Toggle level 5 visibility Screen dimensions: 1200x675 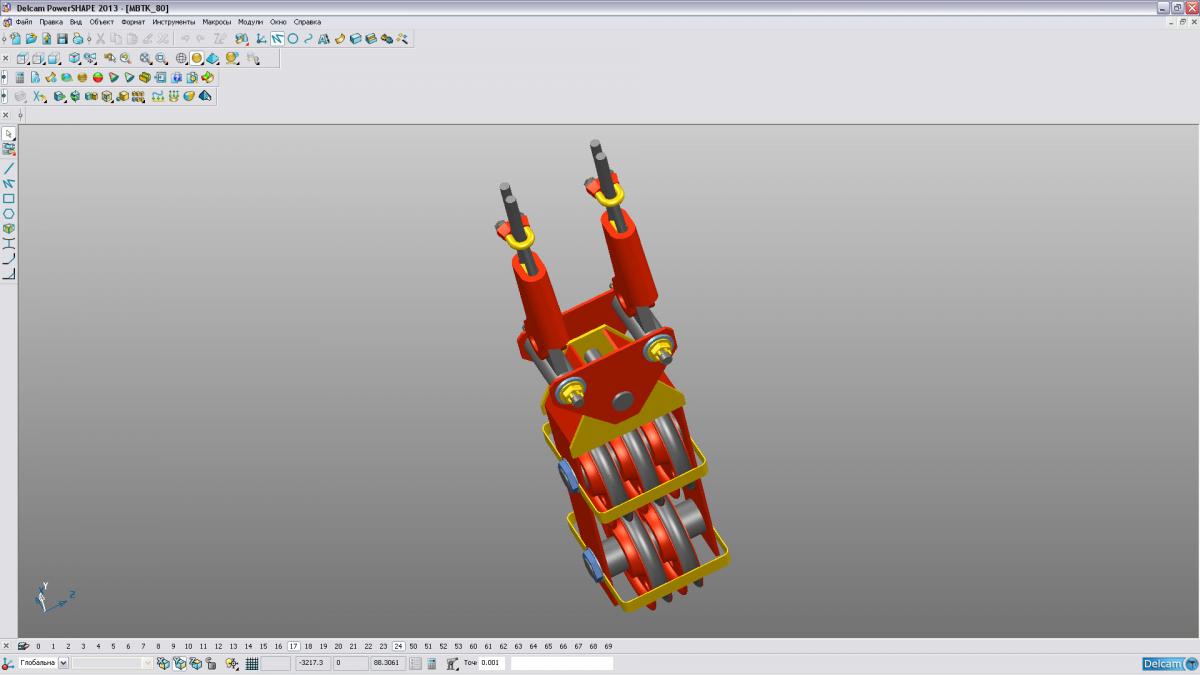(x=113, y=646)
